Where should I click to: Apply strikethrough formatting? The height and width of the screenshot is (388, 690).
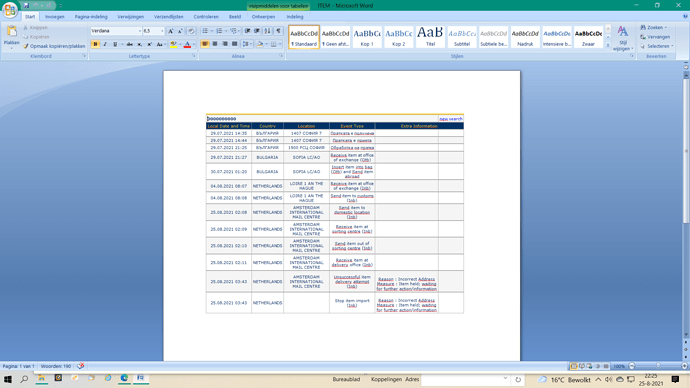(130, 44)
